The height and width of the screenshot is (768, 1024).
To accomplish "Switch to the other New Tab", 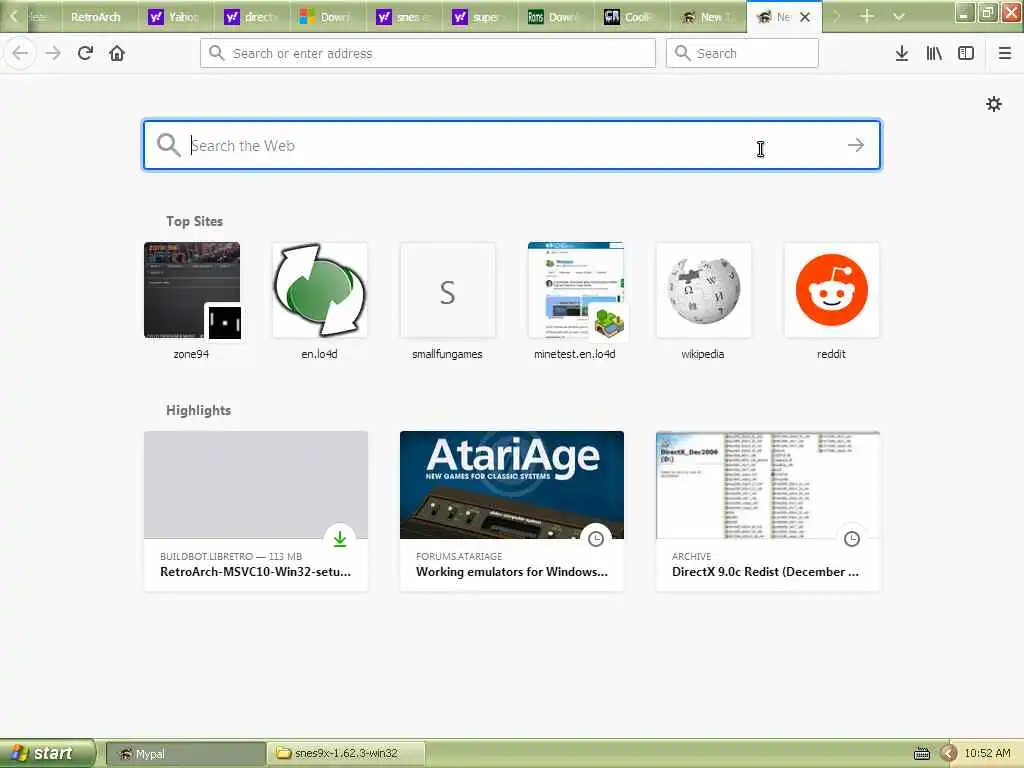I will (x=707, y=17).
